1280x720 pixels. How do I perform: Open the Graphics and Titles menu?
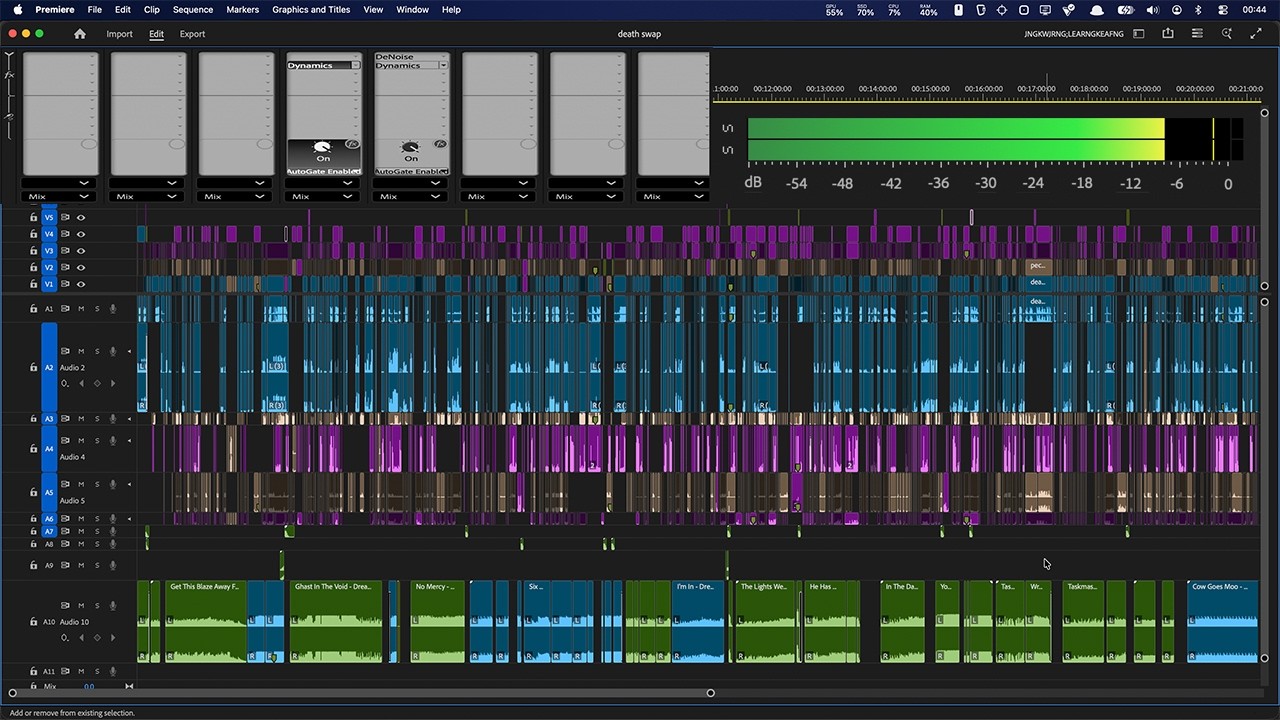coord(311,10)
